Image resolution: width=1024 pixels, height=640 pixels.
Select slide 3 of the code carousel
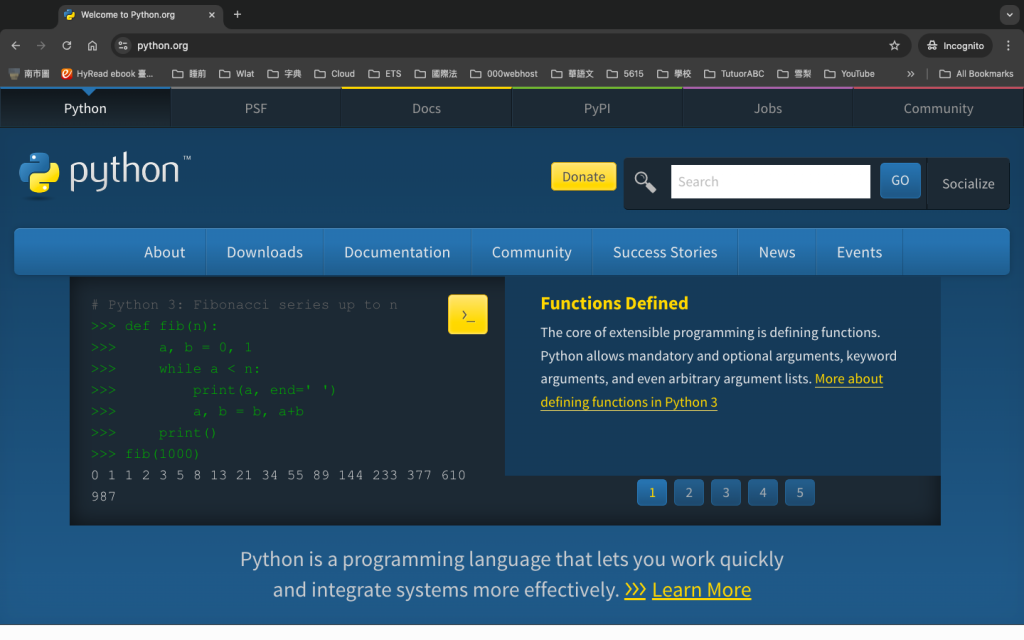[726, 492]
